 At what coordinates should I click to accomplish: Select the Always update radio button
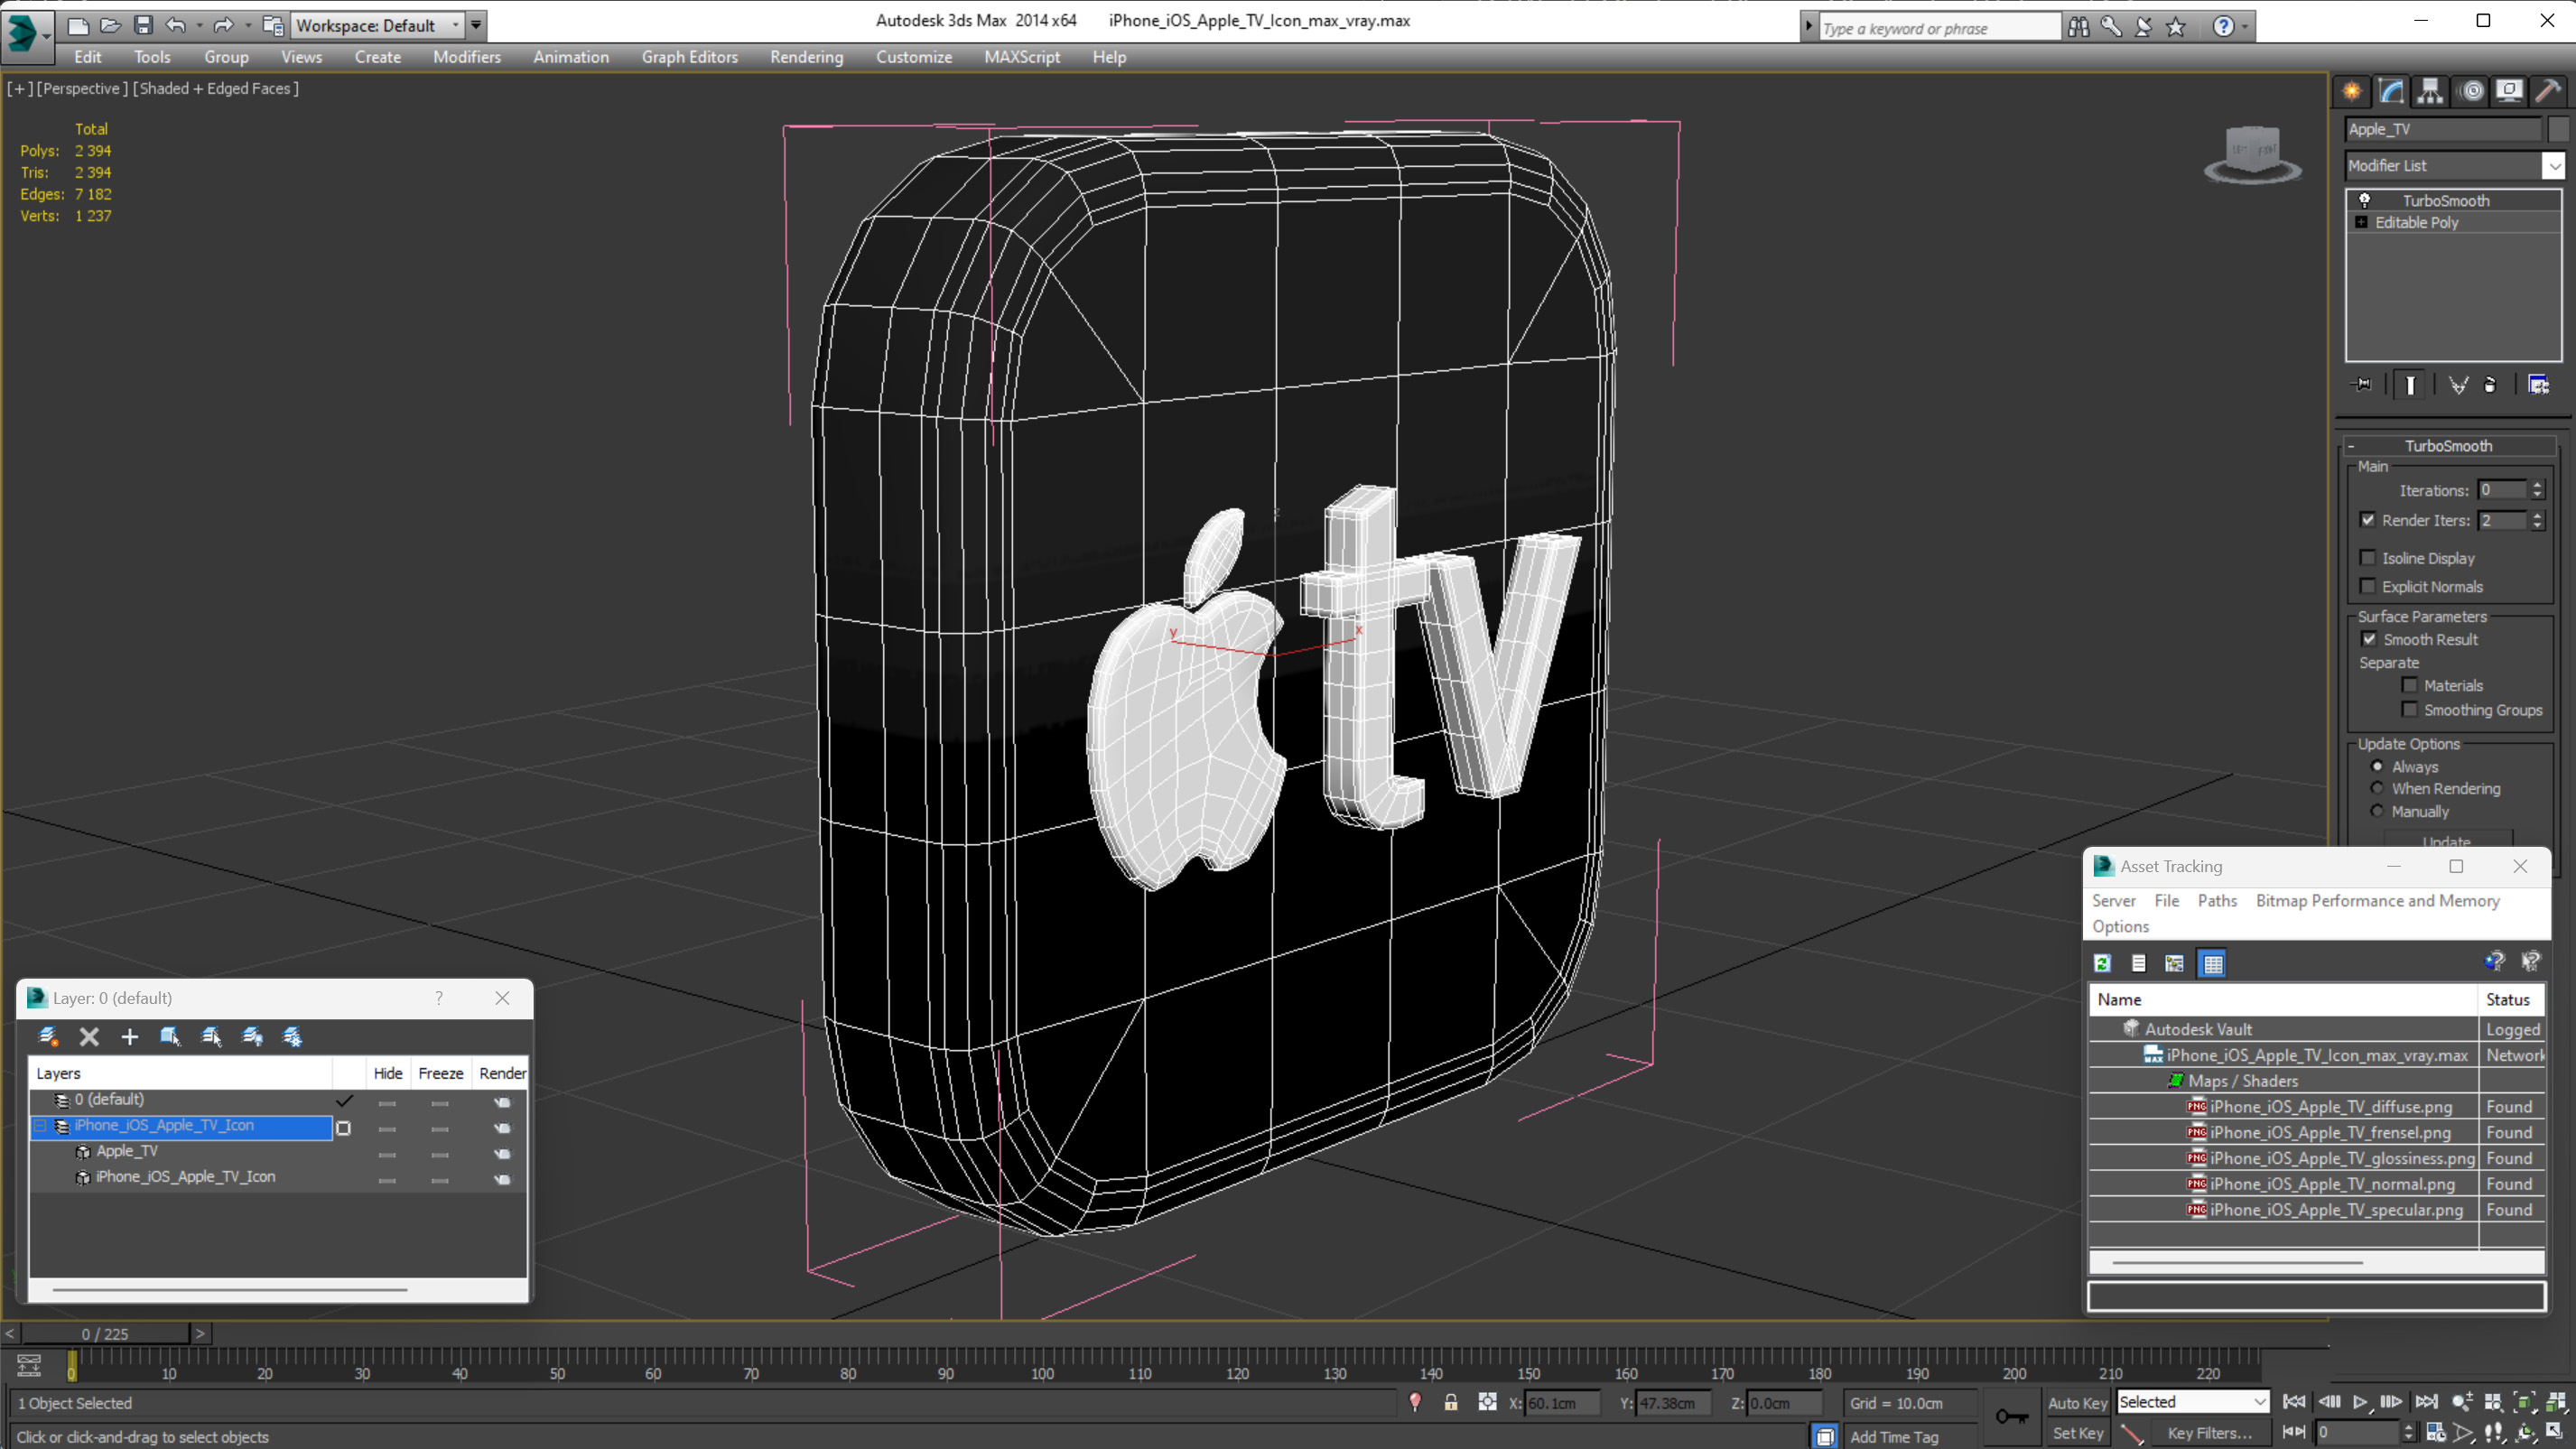(2377, 767)
